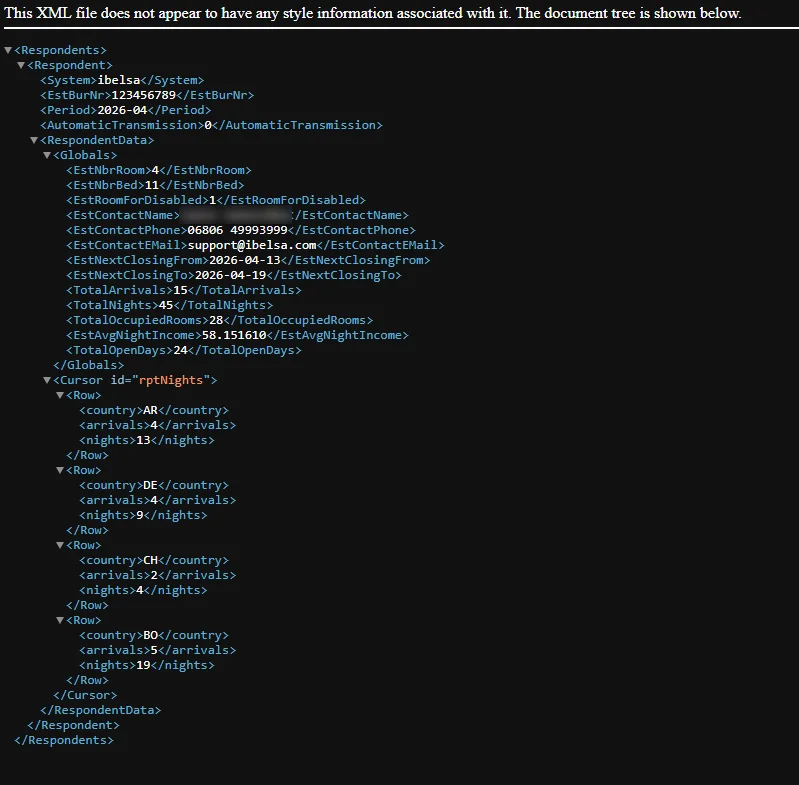Click the opening EstContactName tag
Viewport: 799px width, 785px height.
click(123, 215)
